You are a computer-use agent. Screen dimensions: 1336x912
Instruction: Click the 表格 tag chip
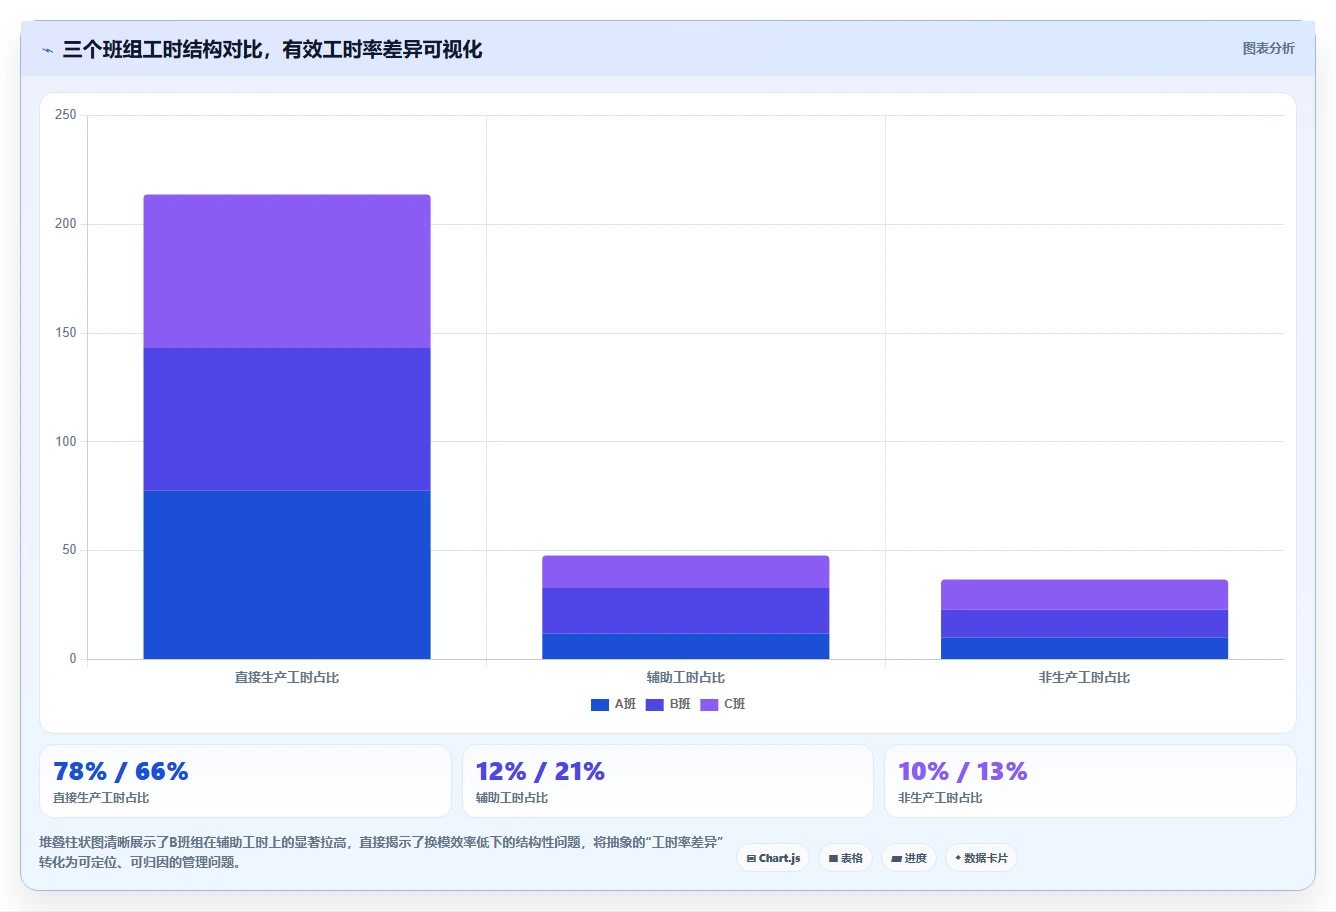point(845,858)
